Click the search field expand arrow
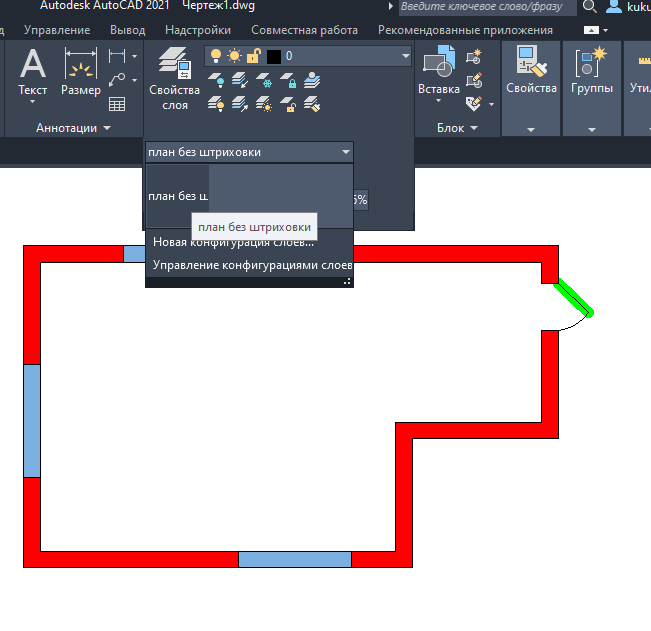 pos(391,6)
